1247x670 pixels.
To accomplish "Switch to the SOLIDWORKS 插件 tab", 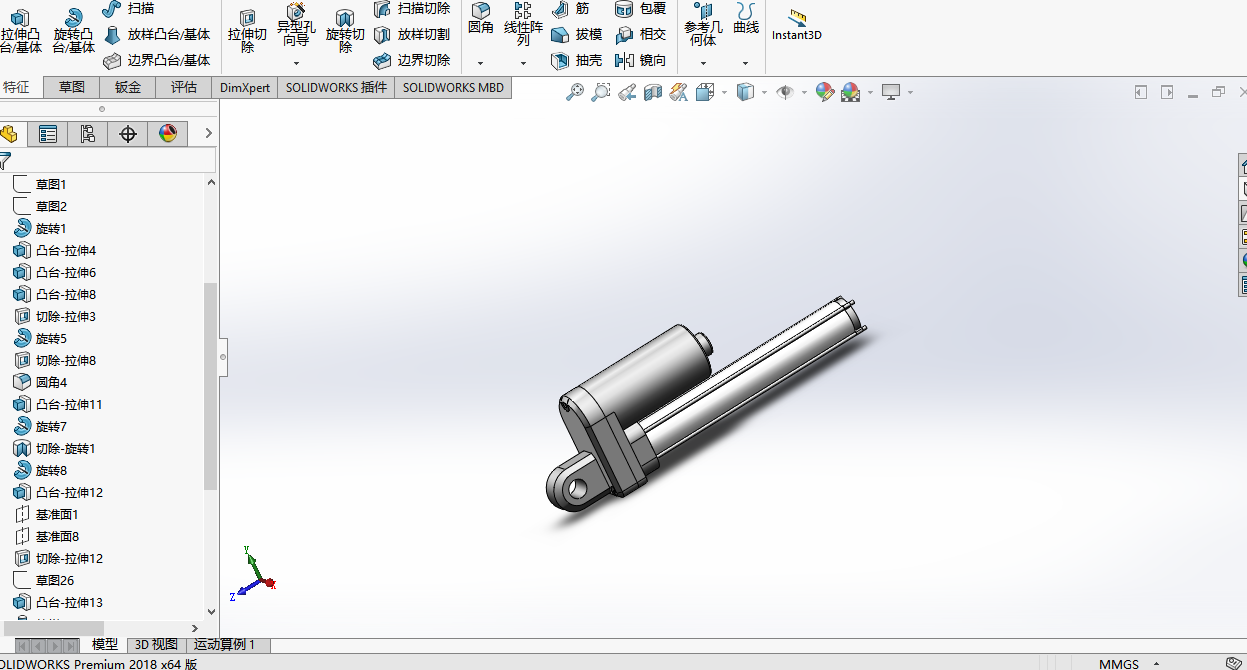I will point(336,87).
